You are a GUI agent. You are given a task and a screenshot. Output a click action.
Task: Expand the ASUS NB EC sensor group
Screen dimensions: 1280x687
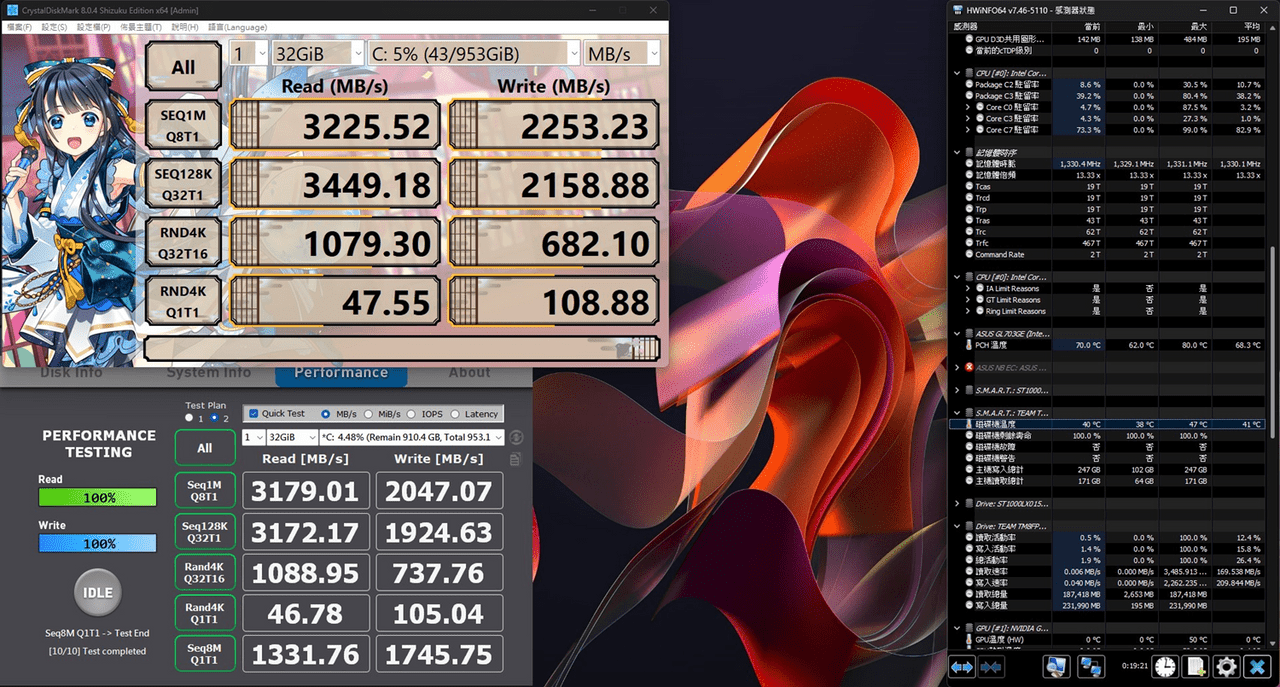[957, 367]
